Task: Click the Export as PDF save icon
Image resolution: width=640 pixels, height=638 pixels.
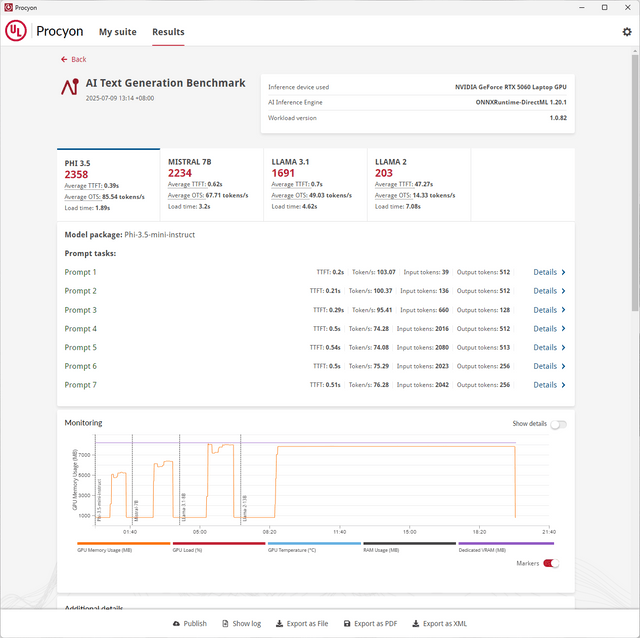Action: (x=347, y=623)
